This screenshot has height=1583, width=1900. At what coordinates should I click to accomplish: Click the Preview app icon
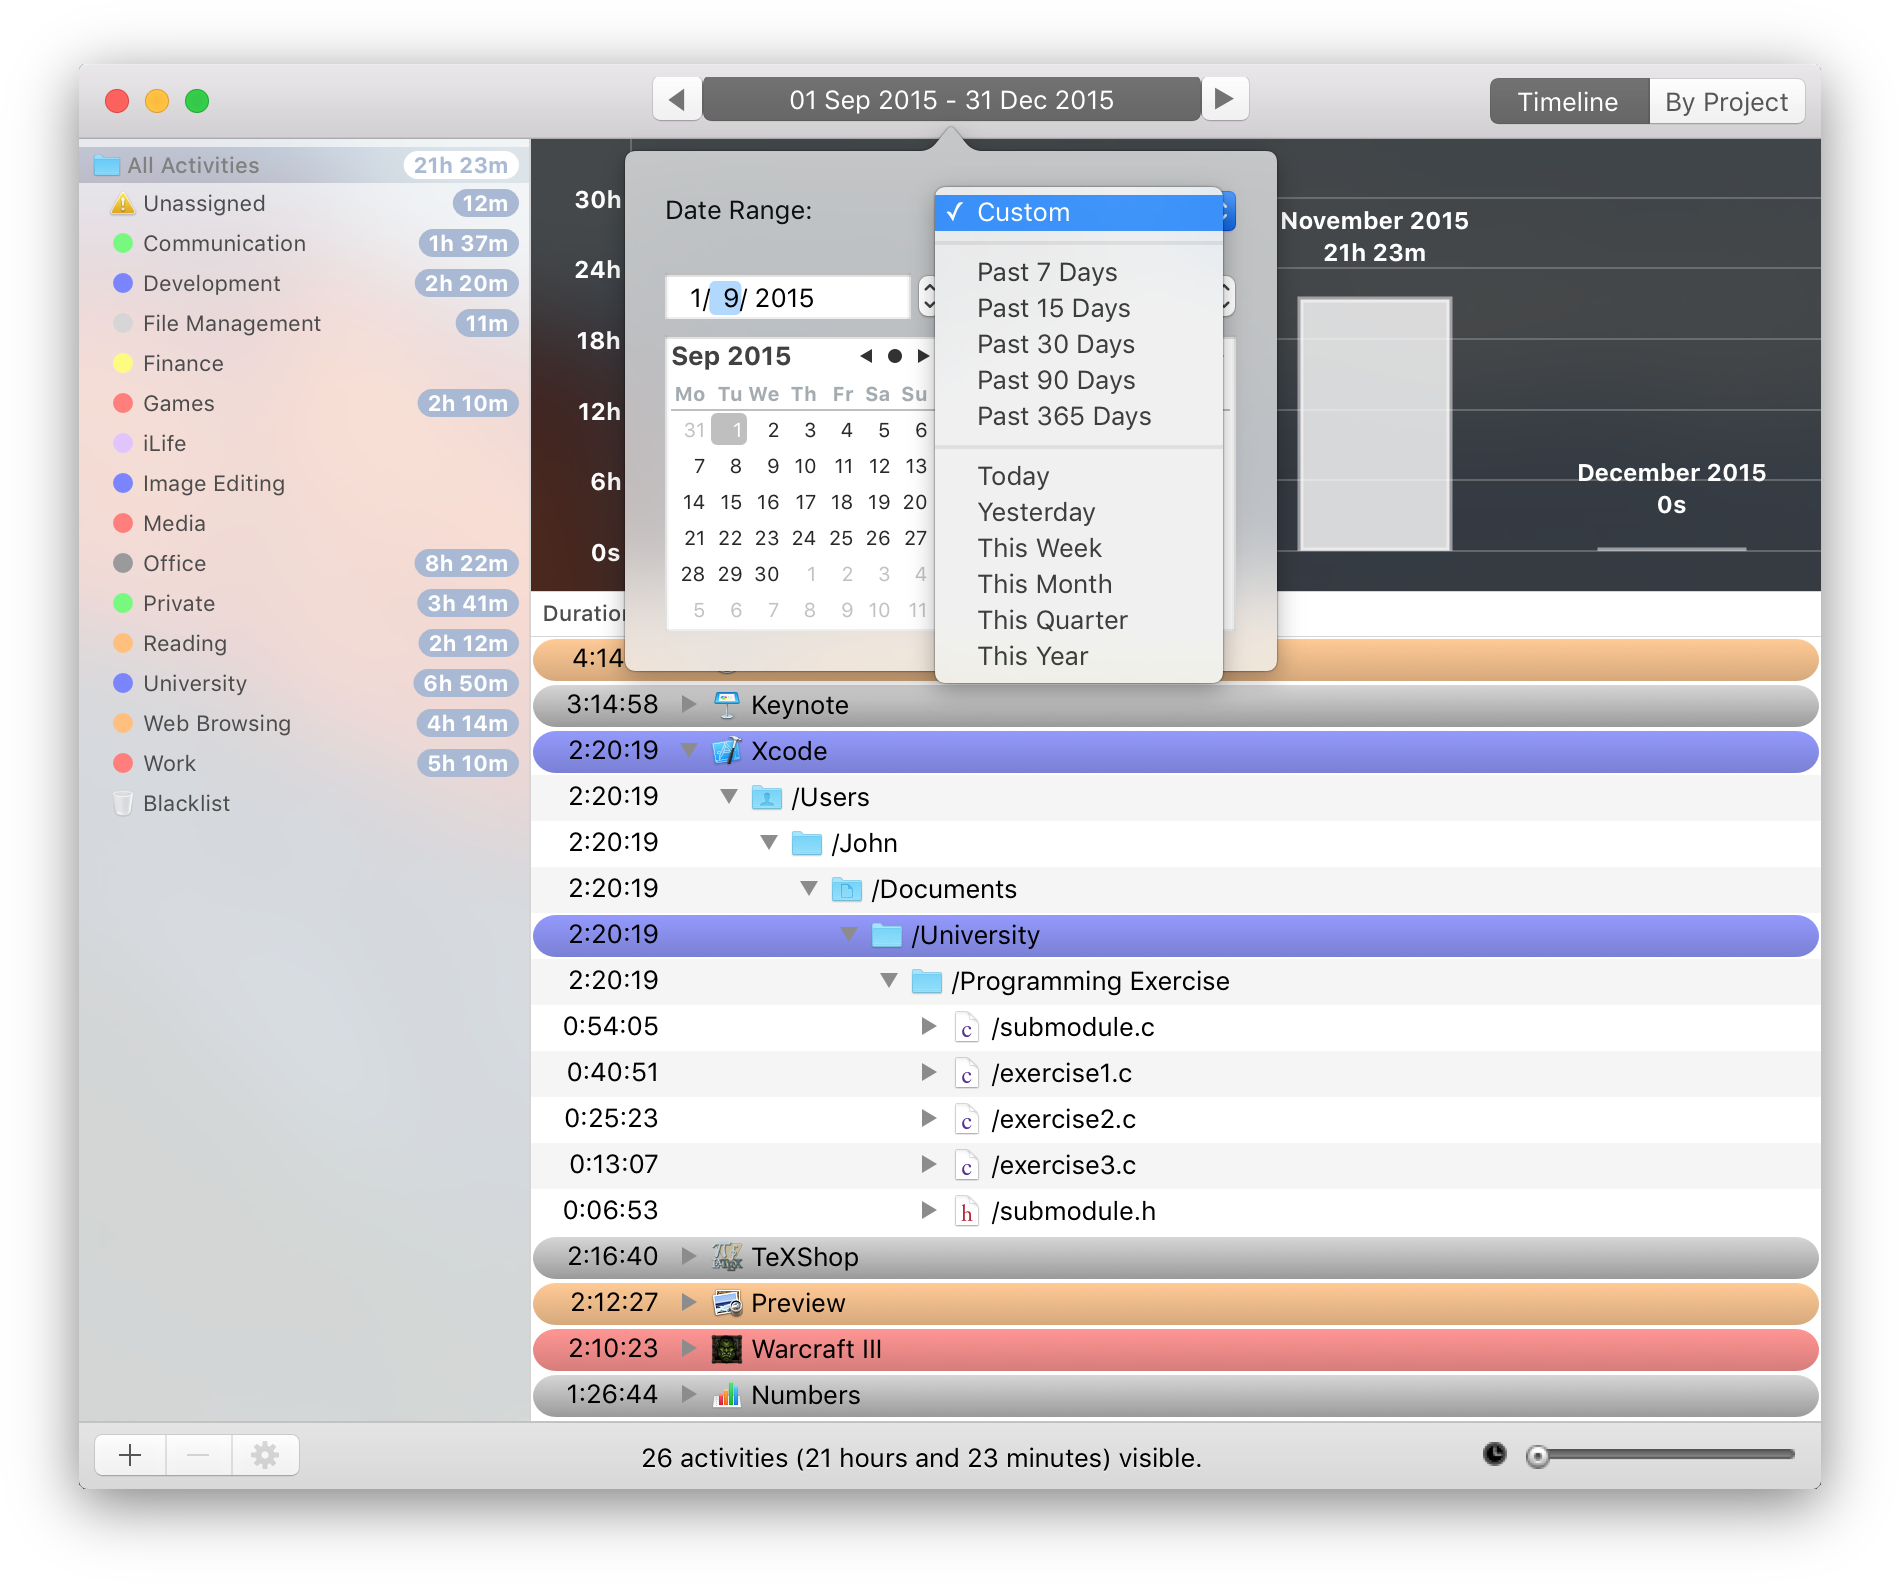pos(727,1303)
